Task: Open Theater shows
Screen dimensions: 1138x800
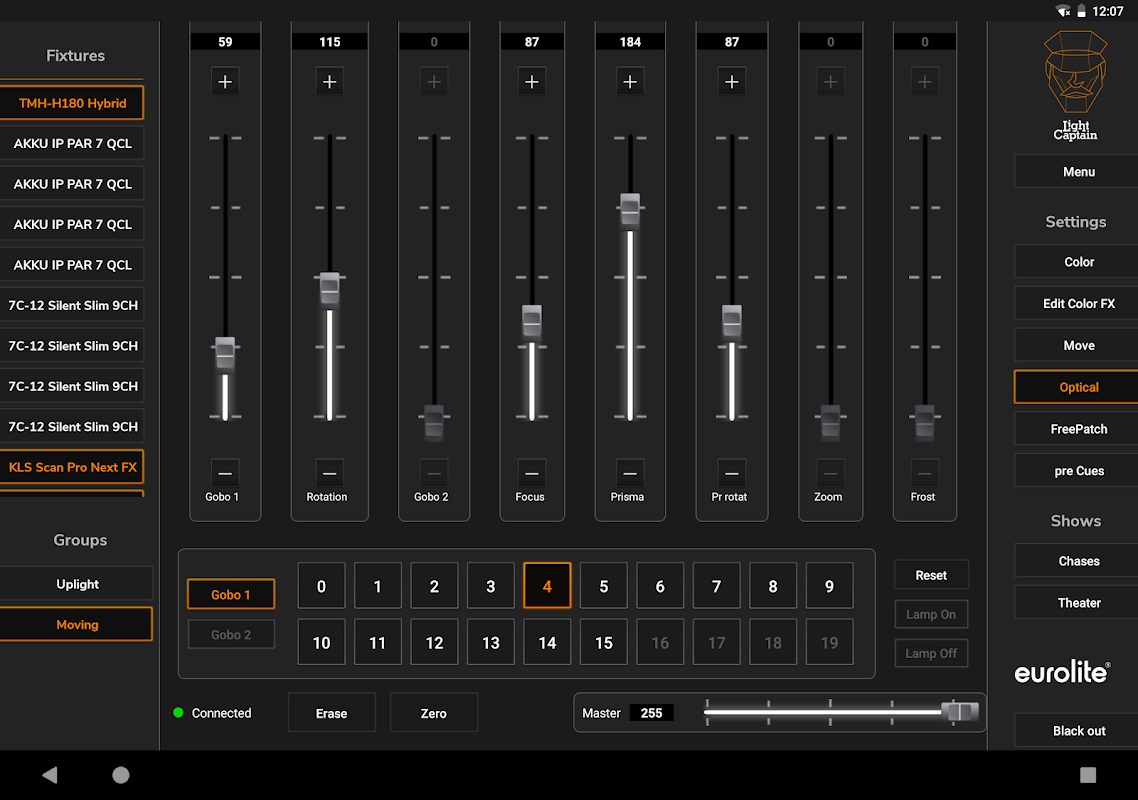Action: click(x=1076, y=603)
